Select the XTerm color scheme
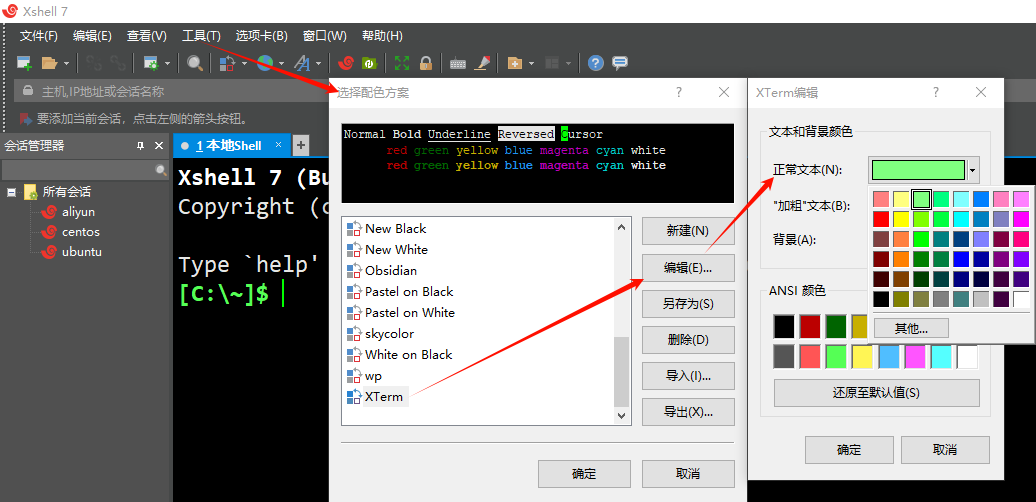 click(384, 397)
